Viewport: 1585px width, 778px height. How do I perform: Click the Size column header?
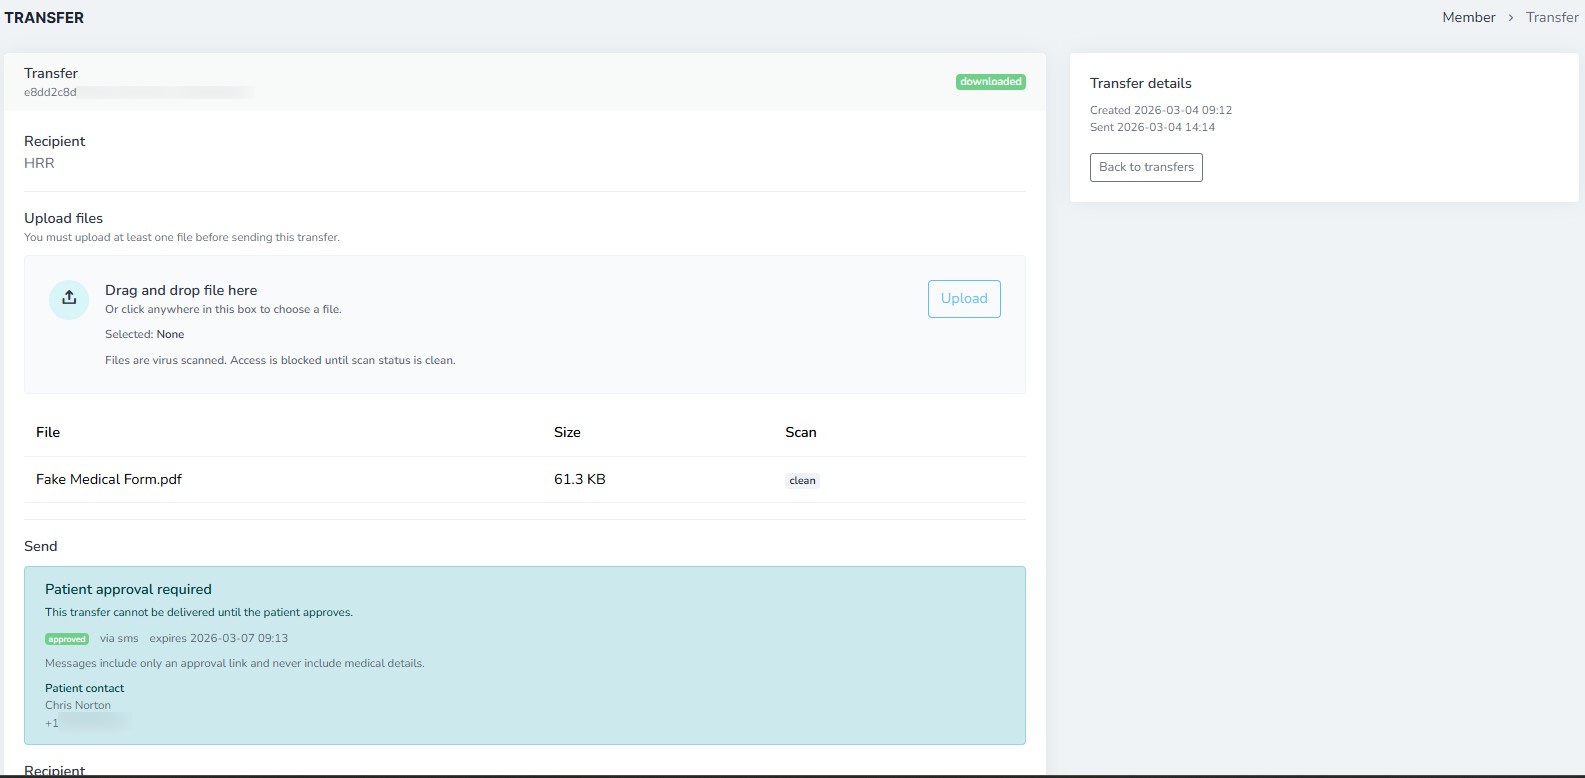[x=567, y=432]
